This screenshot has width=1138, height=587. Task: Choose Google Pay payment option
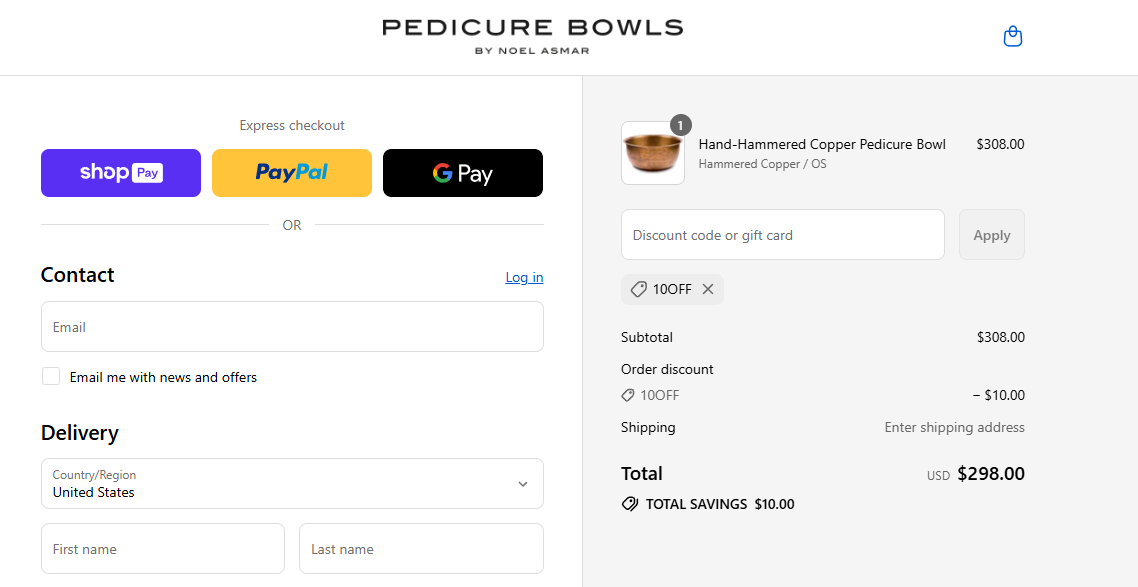pyautogui.click(x=462, y=172)
